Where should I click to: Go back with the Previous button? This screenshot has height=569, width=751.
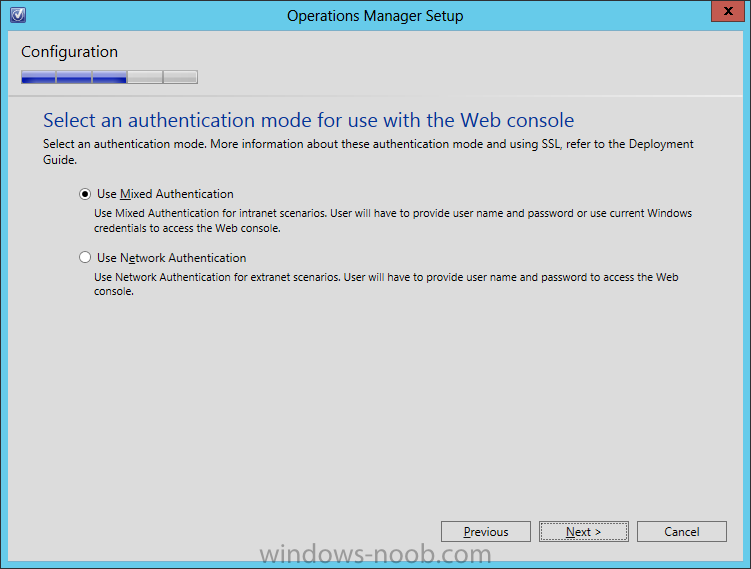(x=486, y=532)
